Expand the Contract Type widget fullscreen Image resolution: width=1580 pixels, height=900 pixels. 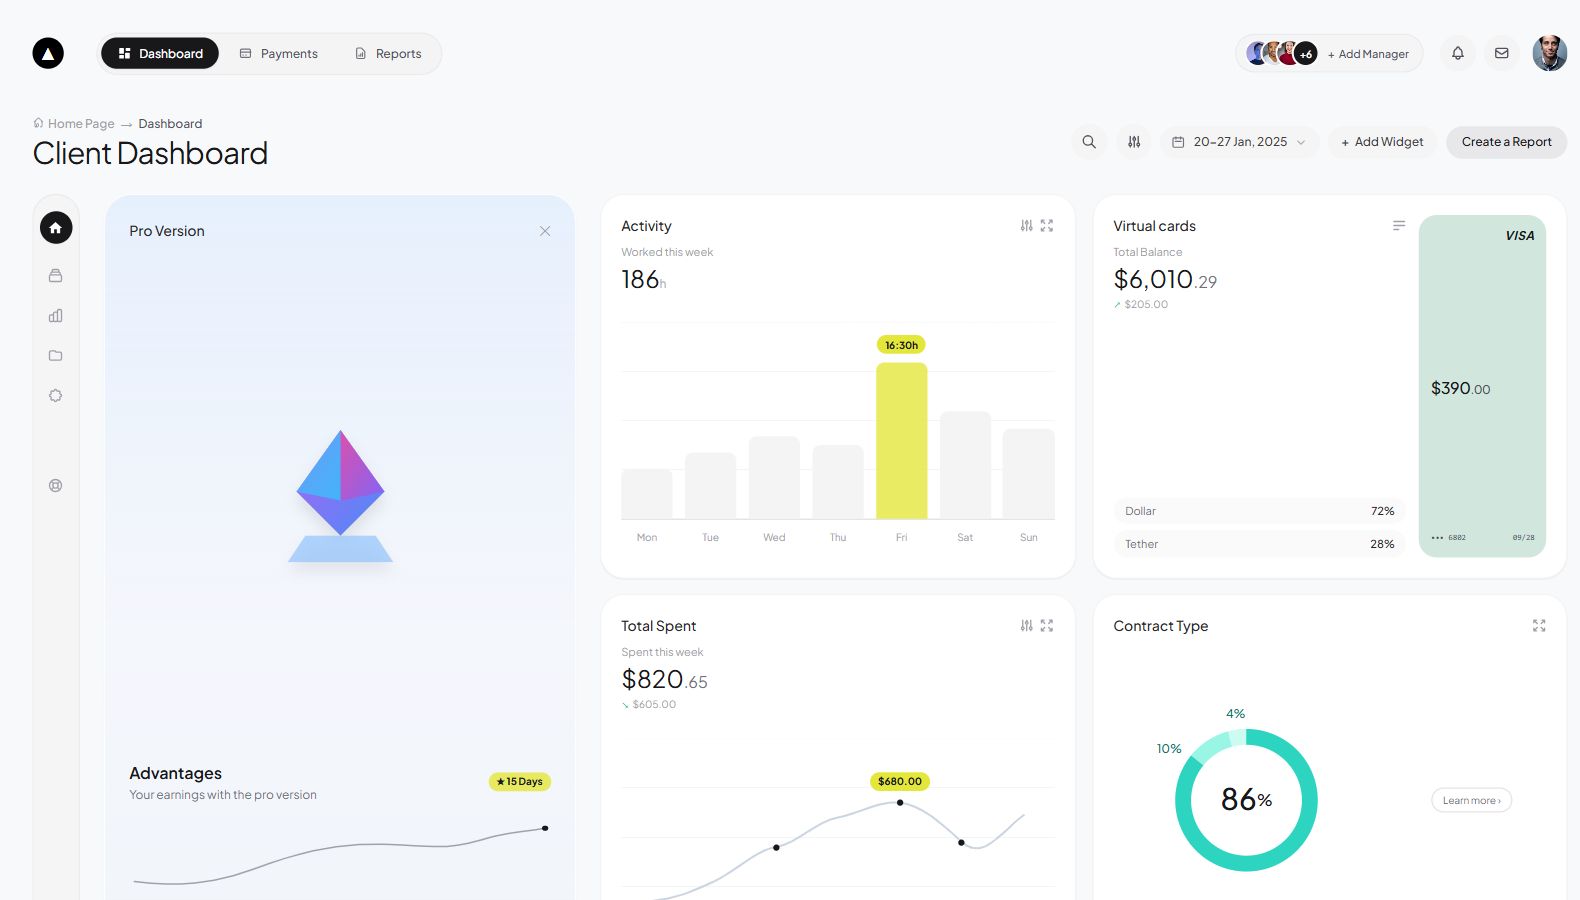click(x=1539, y=626)
